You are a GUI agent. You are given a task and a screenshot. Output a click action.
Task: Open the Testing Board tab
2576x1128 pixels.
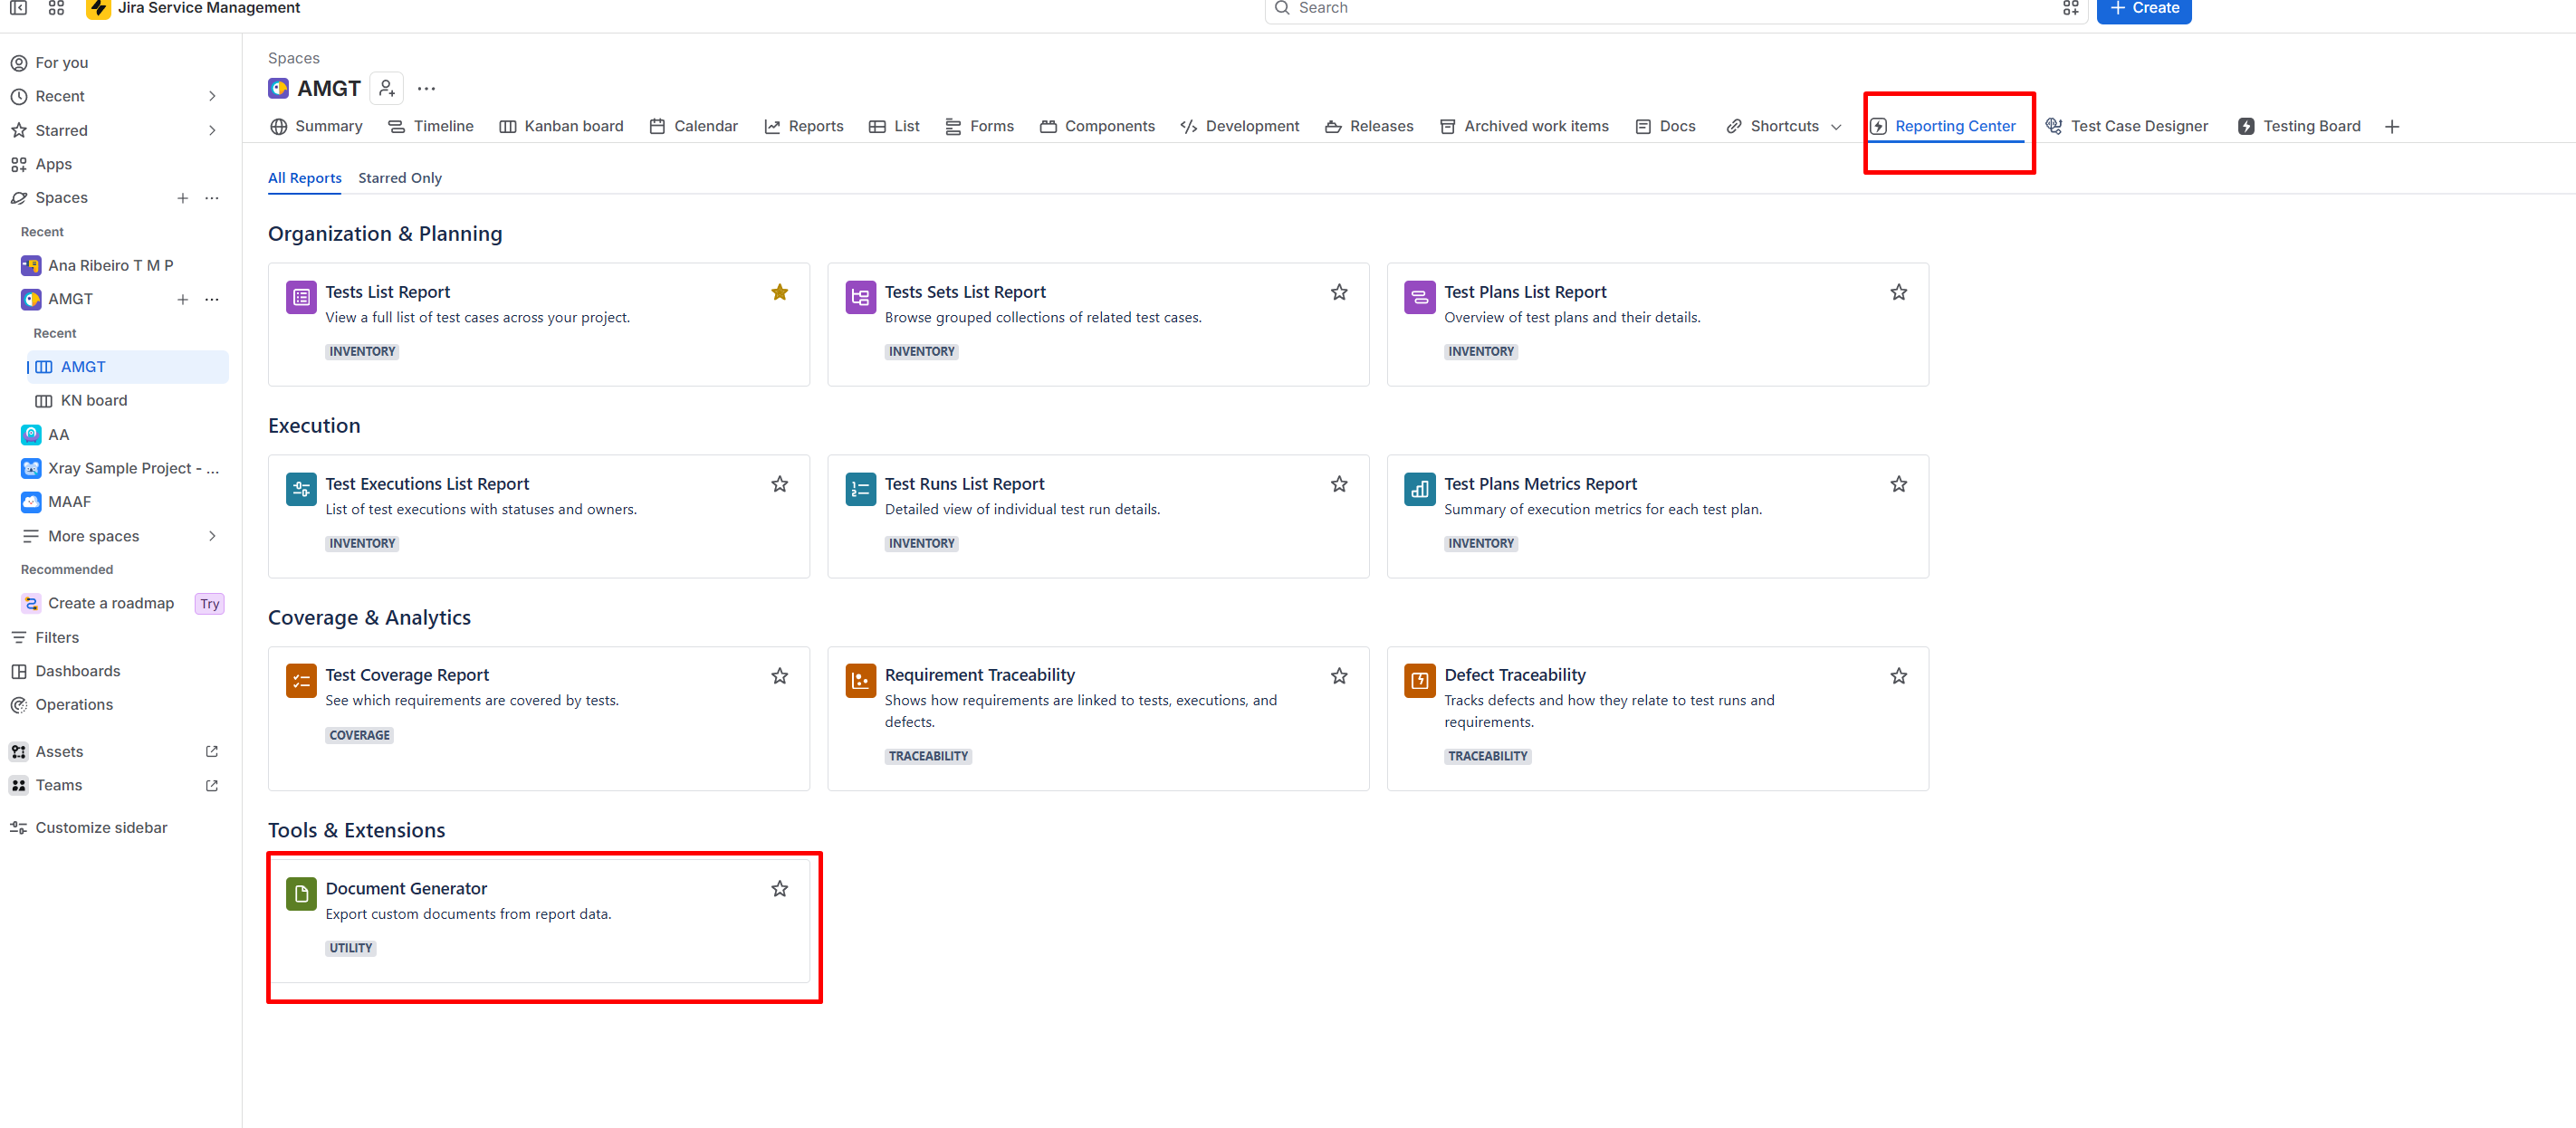[x=2299, y=126]
